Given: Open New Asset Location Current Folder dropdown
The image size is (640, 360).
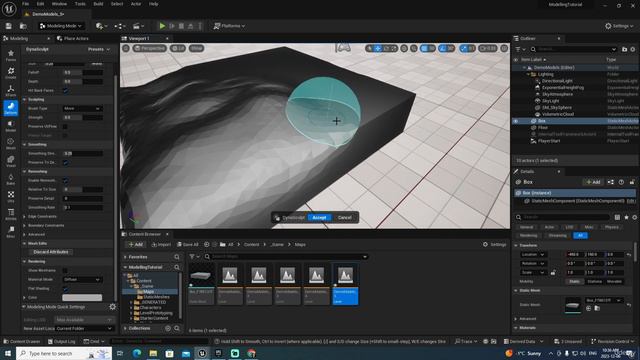Looking at the screenshot, I should pyautogui.click(x=84, y=329).
